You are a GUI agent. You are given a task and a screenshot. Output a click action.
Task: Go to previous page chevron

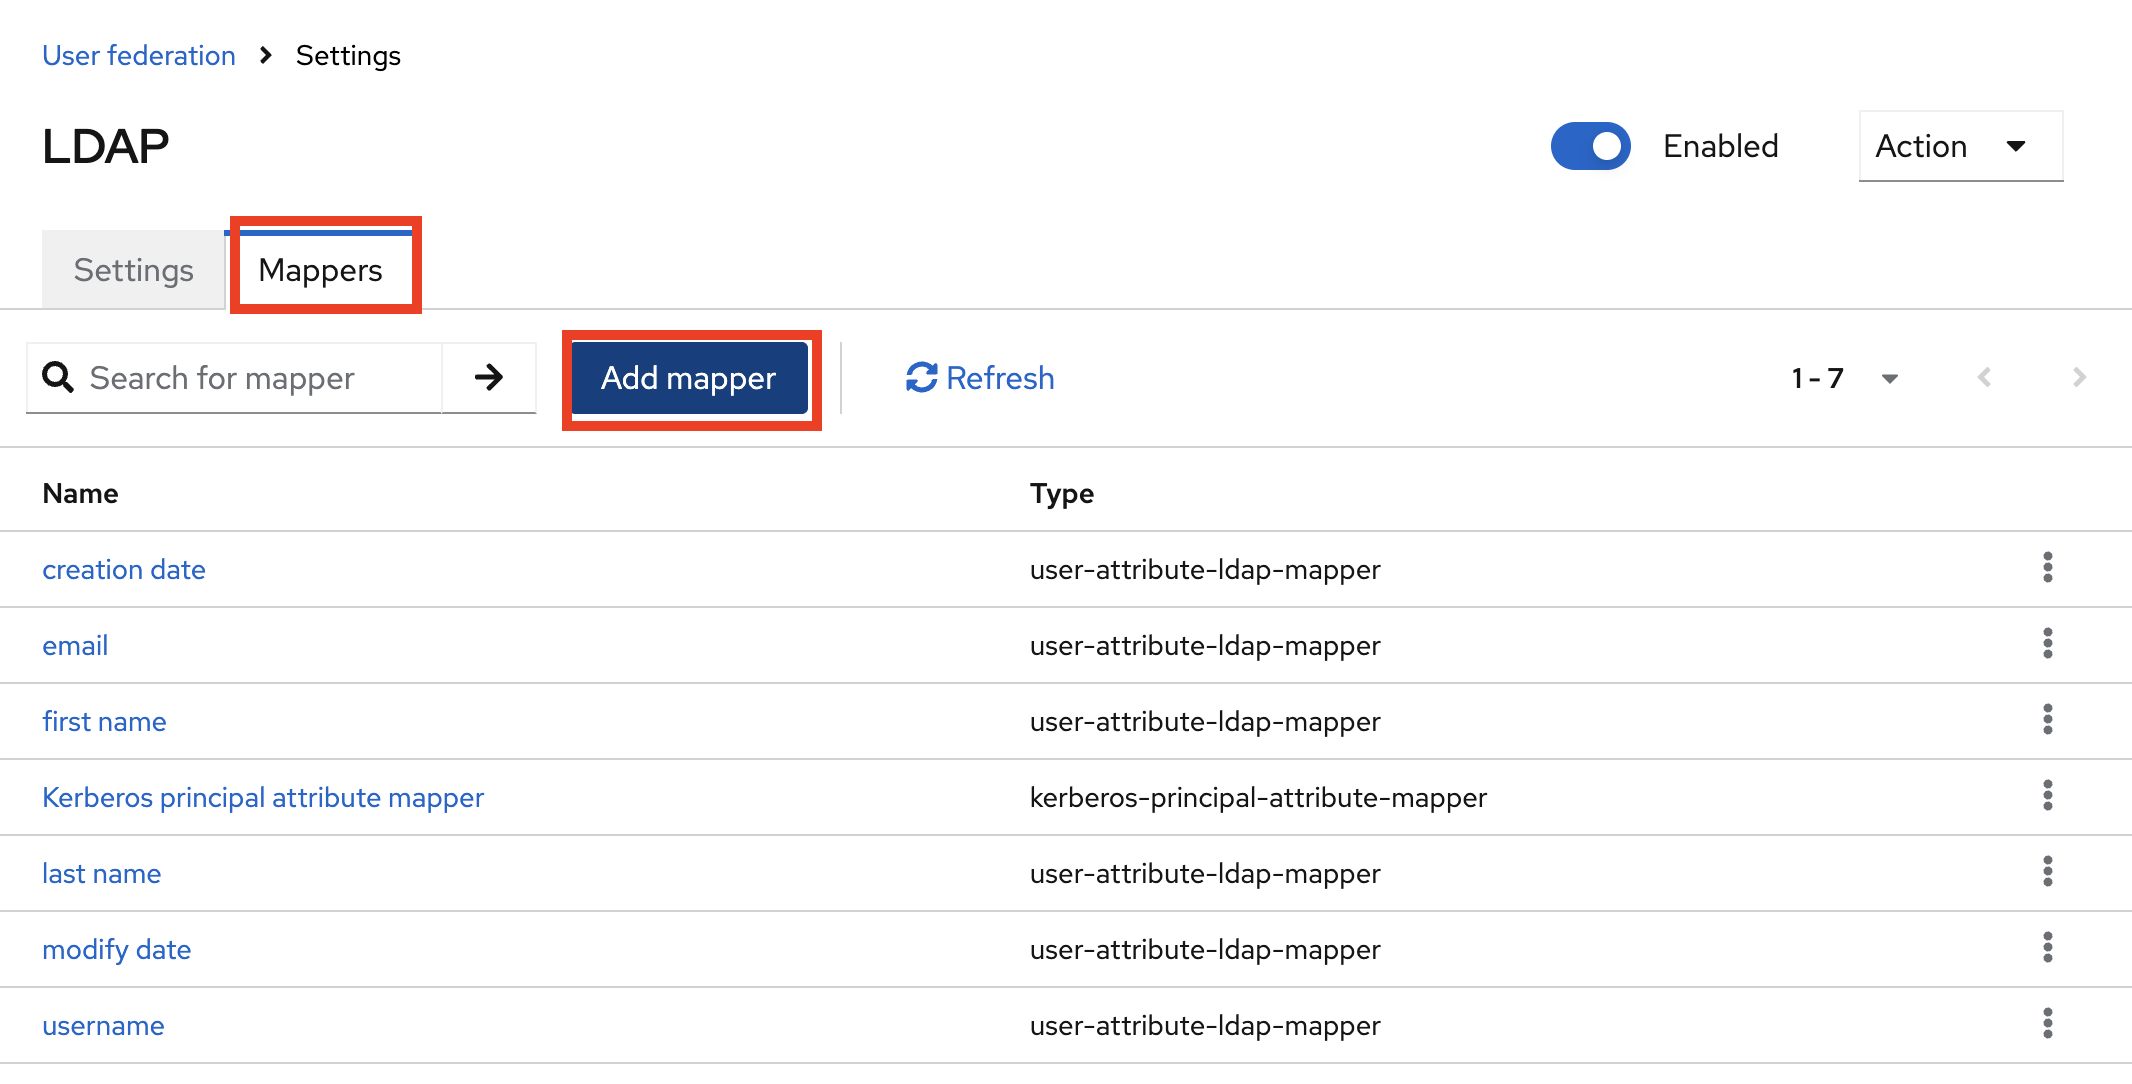click(x=1984, y=378)
